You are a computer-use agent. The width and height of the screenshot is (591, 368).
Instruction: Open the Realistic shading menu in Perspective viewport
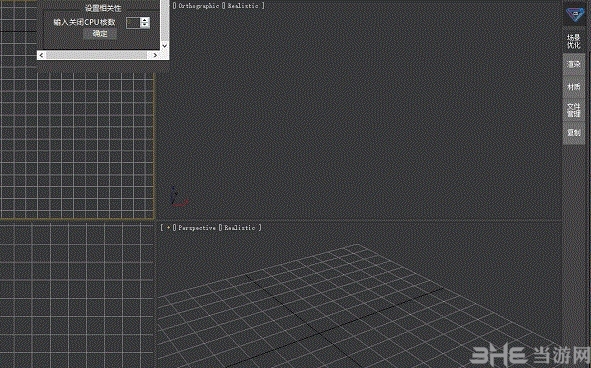coord(240,228)
